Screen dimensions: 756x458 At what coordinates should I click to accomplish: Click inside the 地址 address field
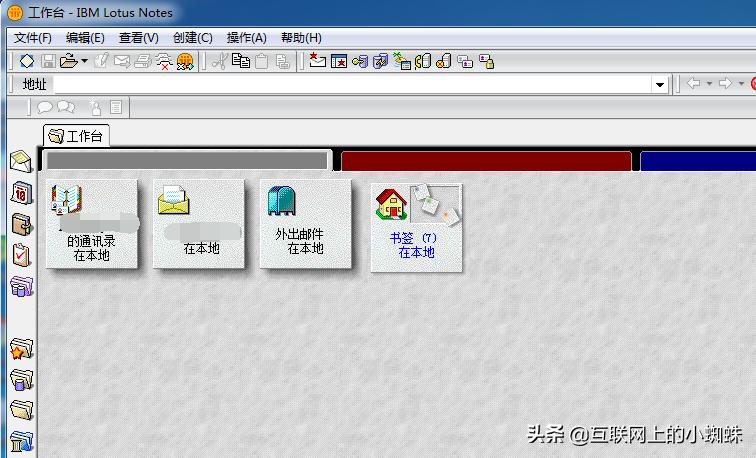click(x=352, y=84)
